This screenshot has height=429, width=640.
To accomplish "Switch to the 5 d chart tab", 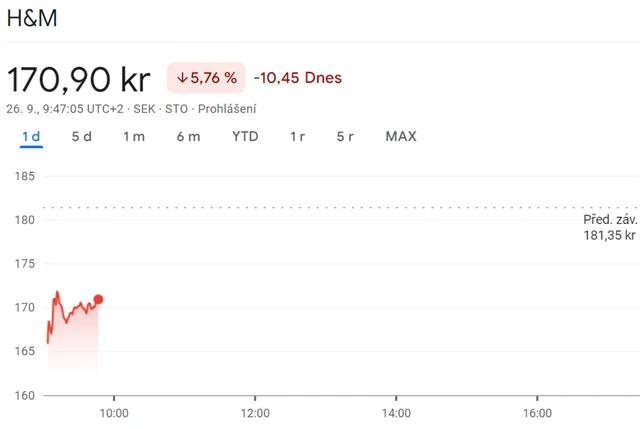I will pos(82,136).
